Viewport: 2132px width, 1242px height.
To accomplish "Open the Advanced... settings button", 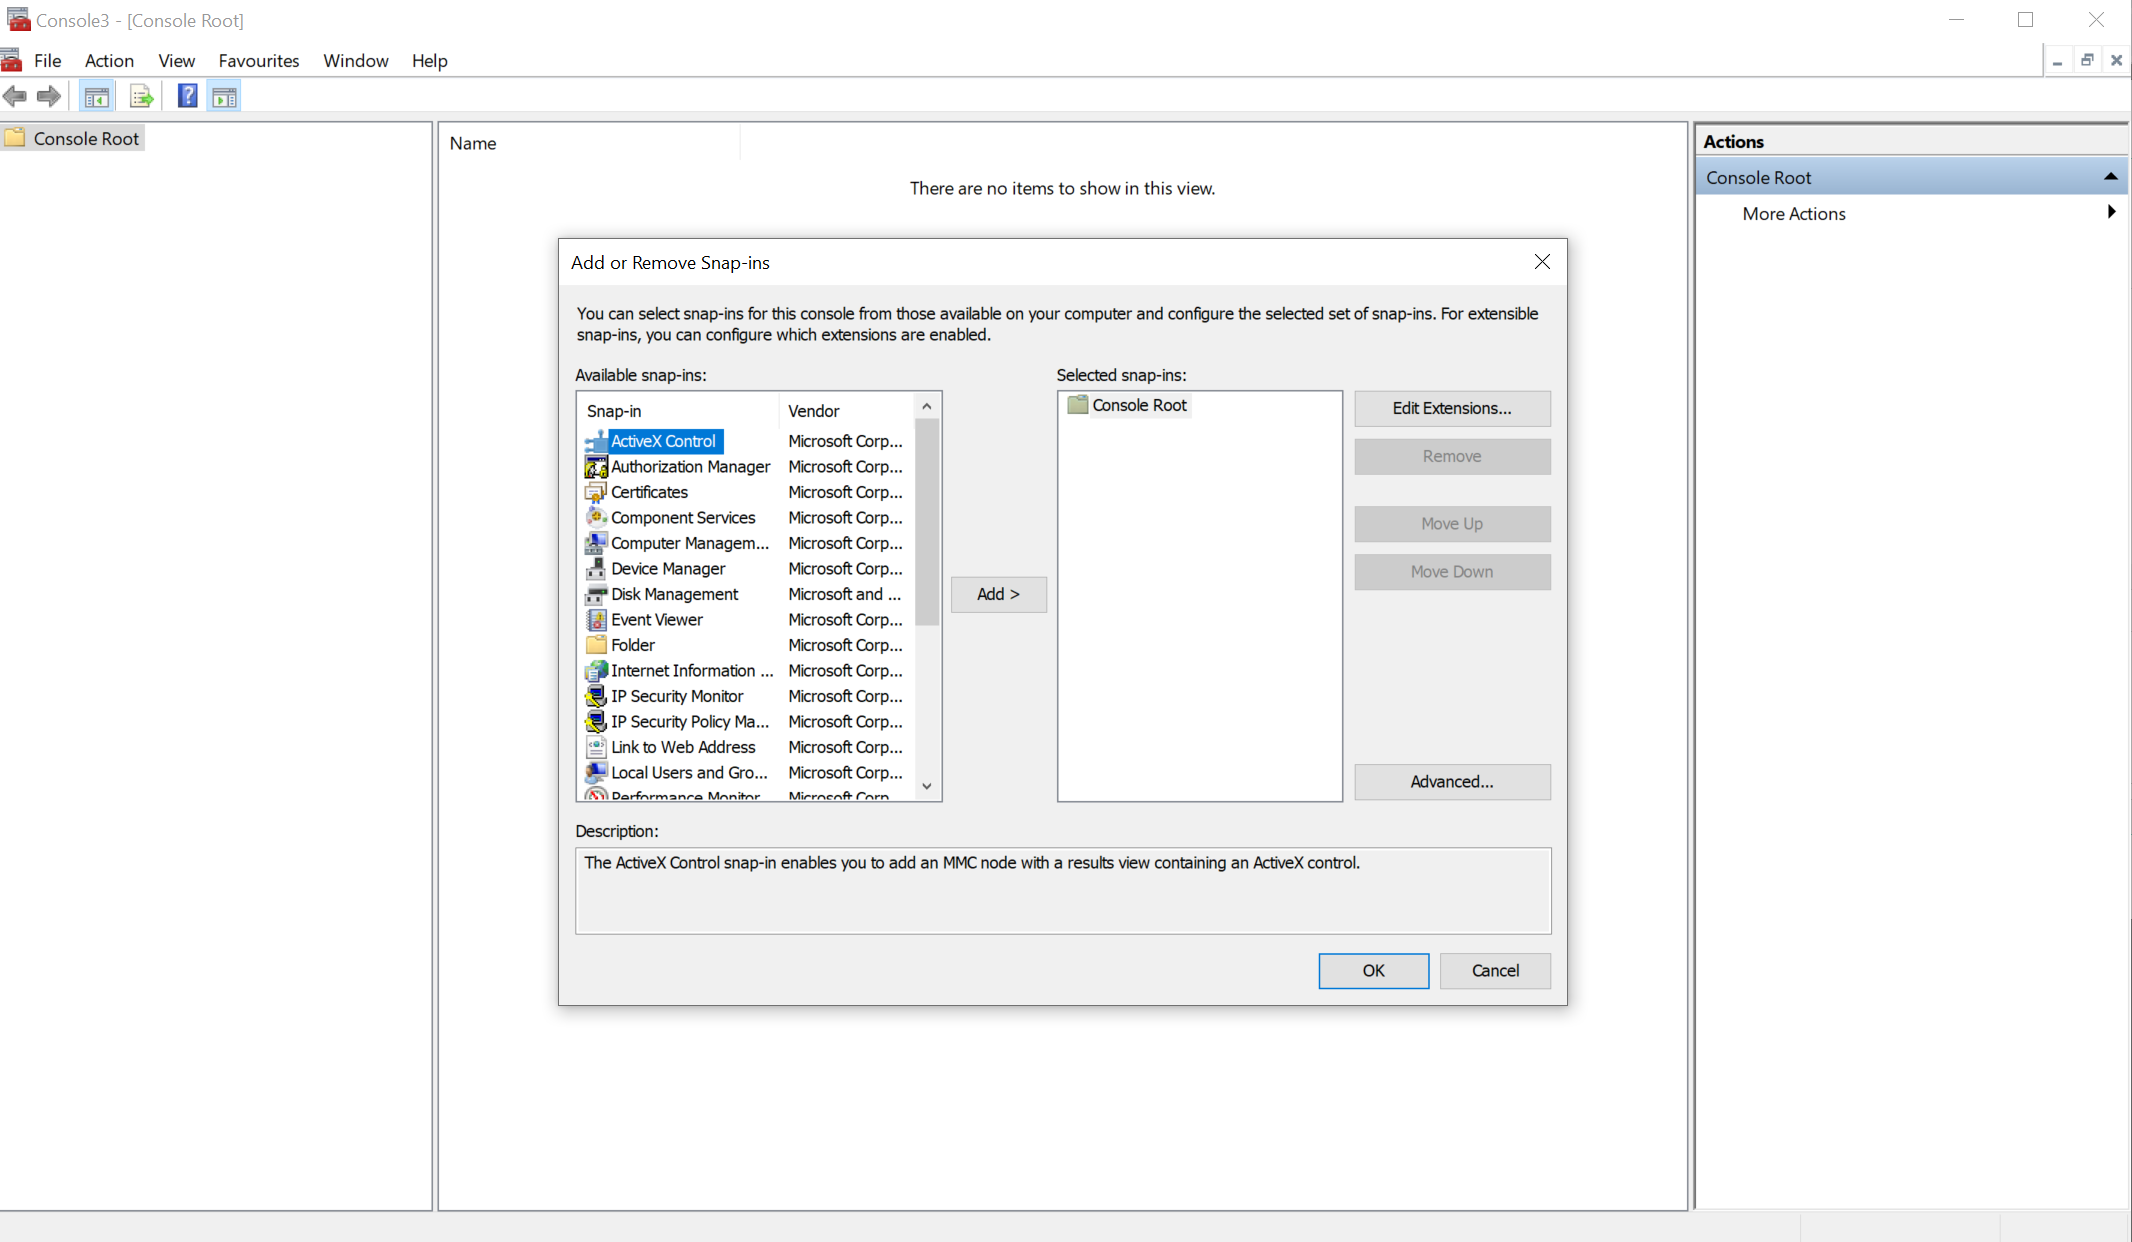I will pyautogui.click(x=1451, y=782).
